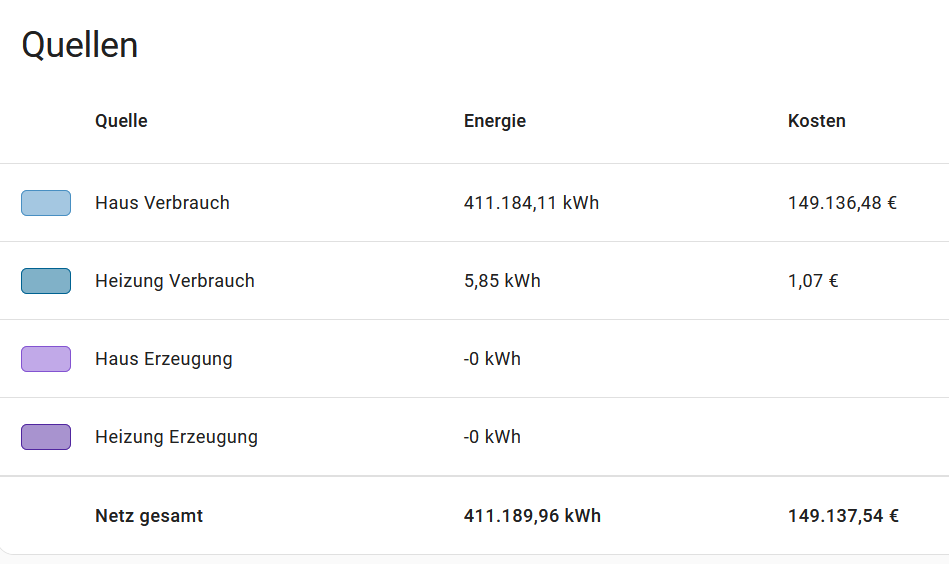The height and width of the screenshot is (564, 949).
Task: Click the Netz gesamt total label
Action: pos(149,516)
